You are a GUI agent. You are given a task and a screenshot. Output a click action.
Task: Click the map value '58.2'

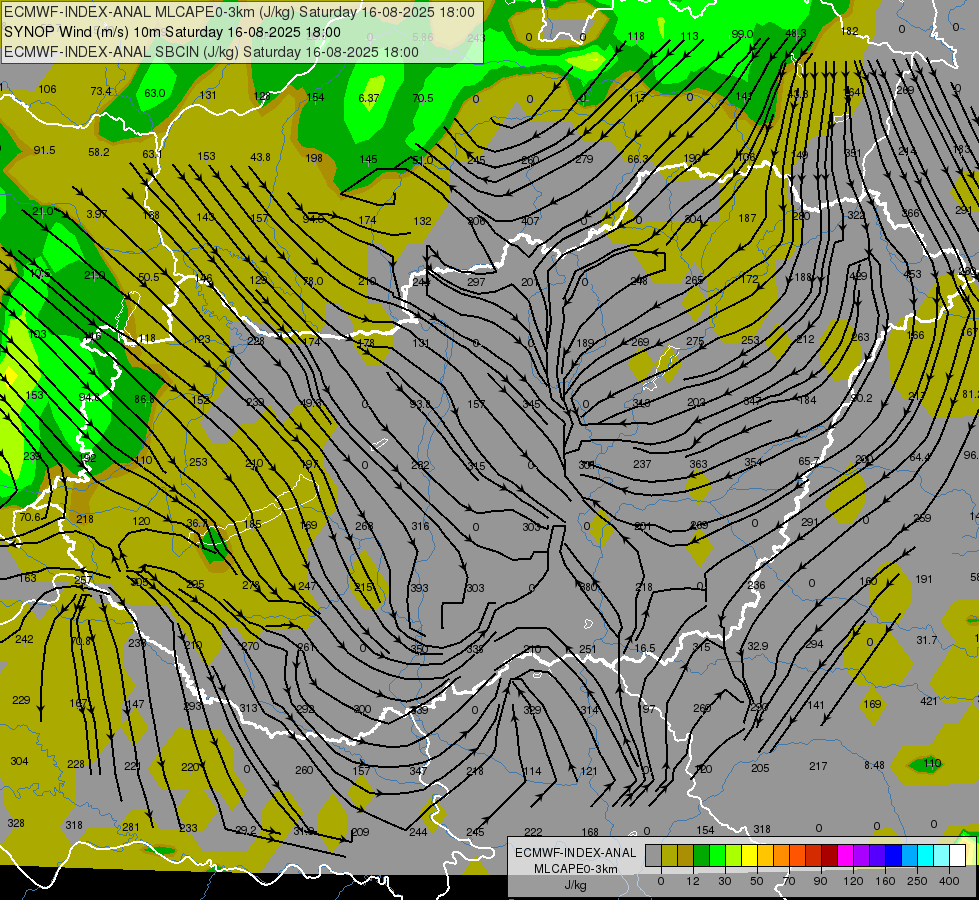point(99,152)
